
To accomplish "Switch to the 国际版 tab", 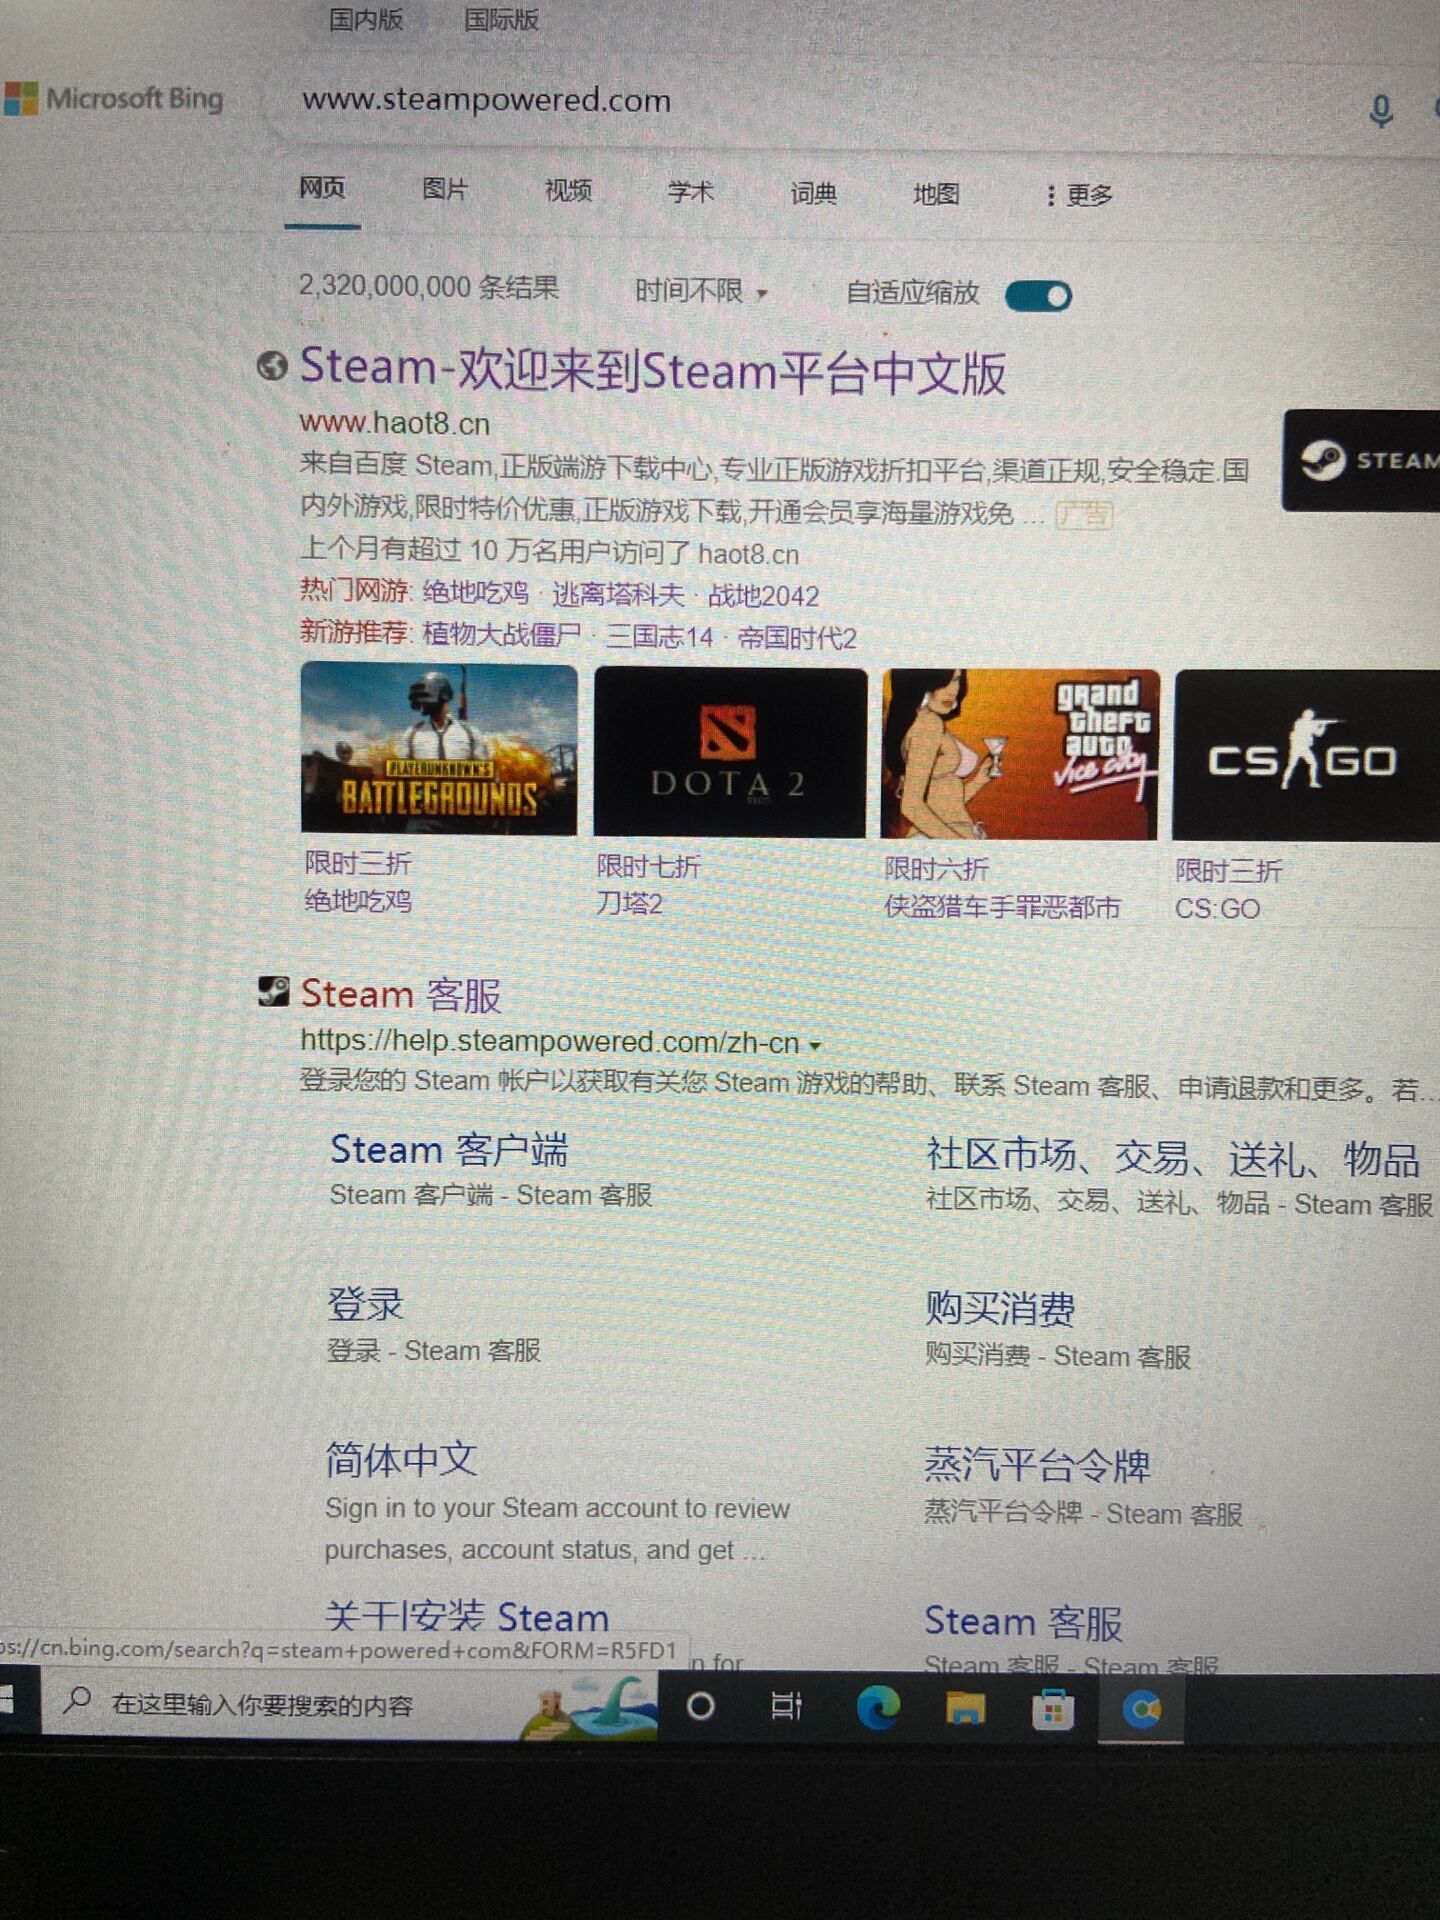I will [501, 19].
